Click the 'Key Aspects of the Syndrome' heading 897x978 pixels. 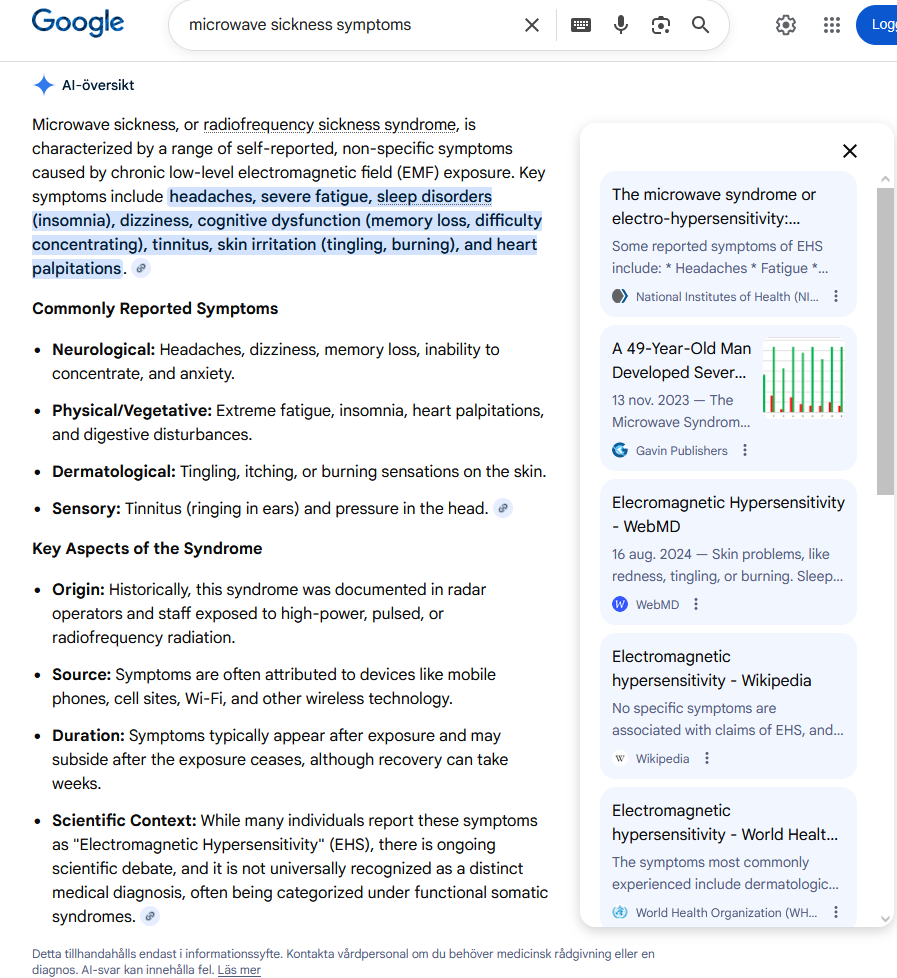[147, 549]
